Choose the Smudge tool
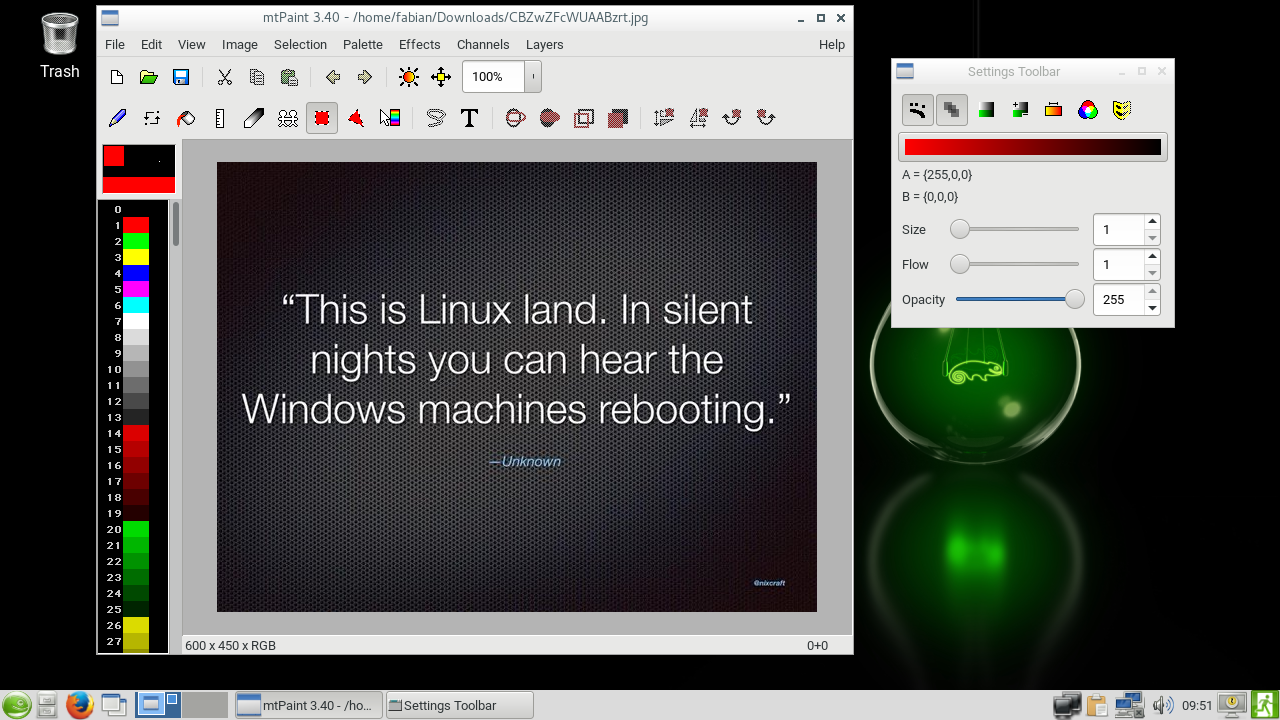This screenshot has height=720, width=1280. coord(254,118)
